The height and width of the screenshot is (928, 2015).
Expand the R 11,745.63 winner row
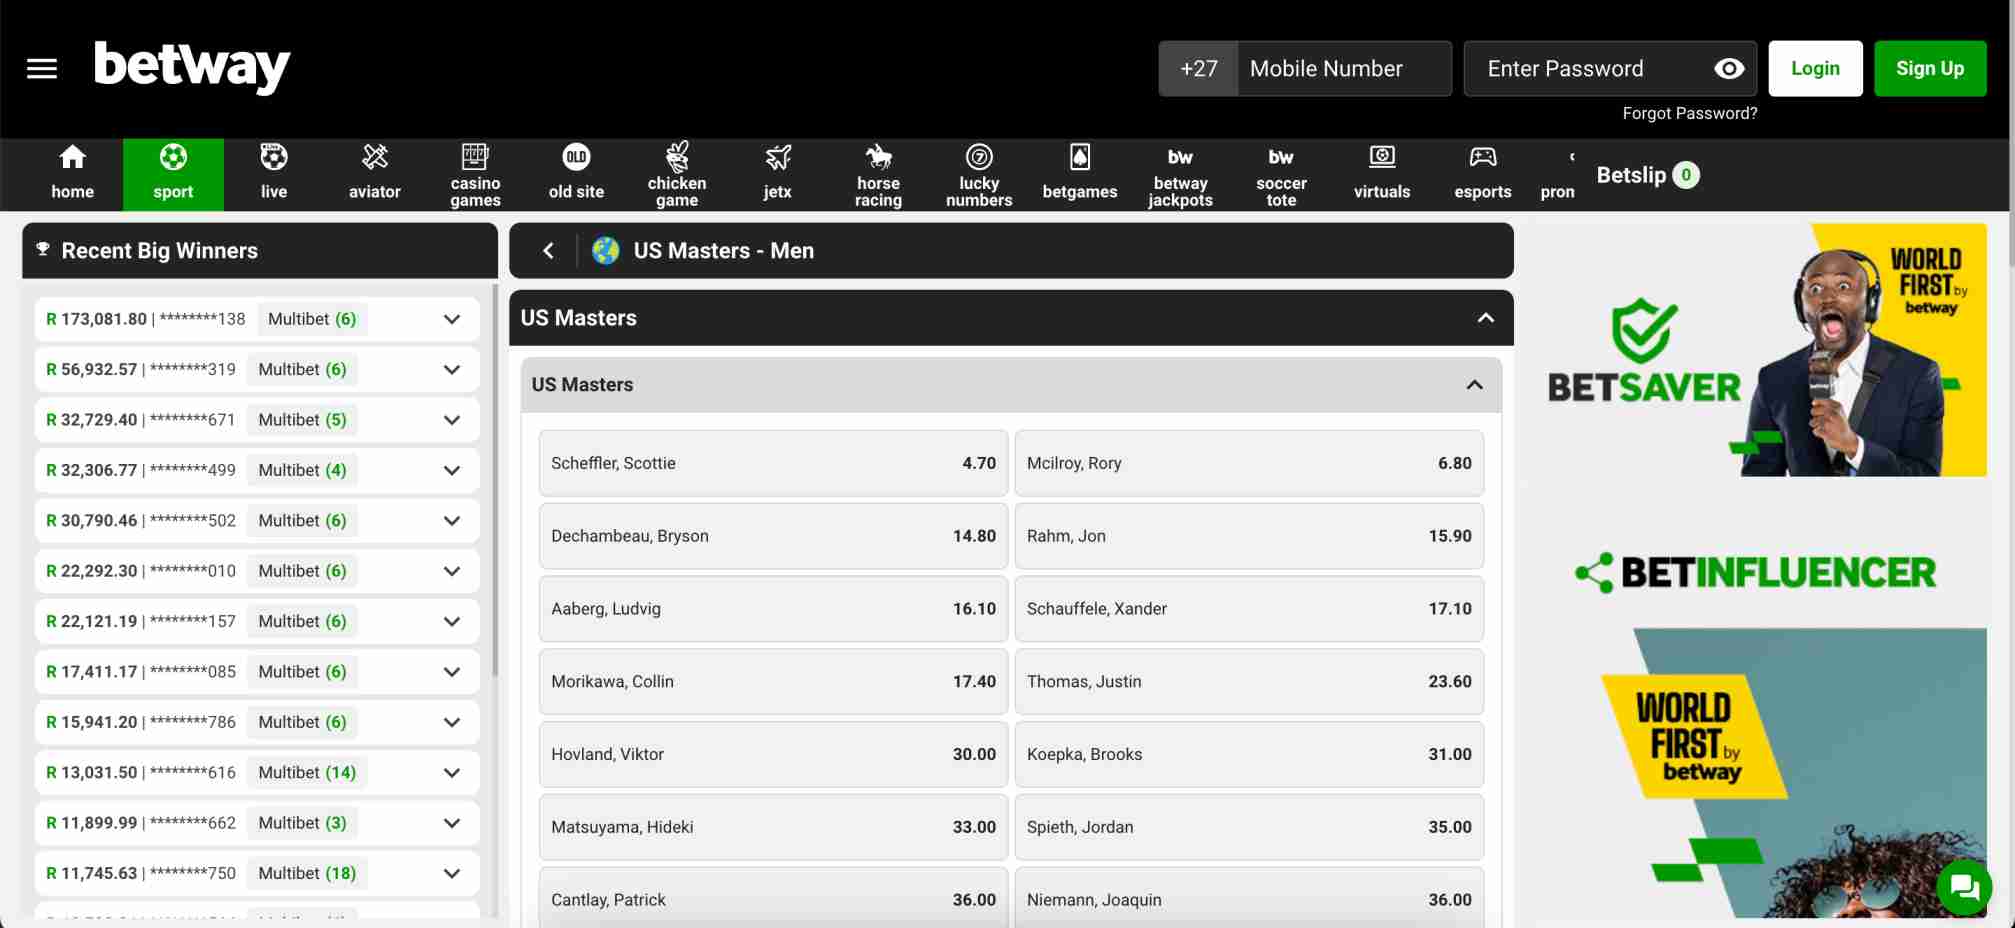click(452, 874)
